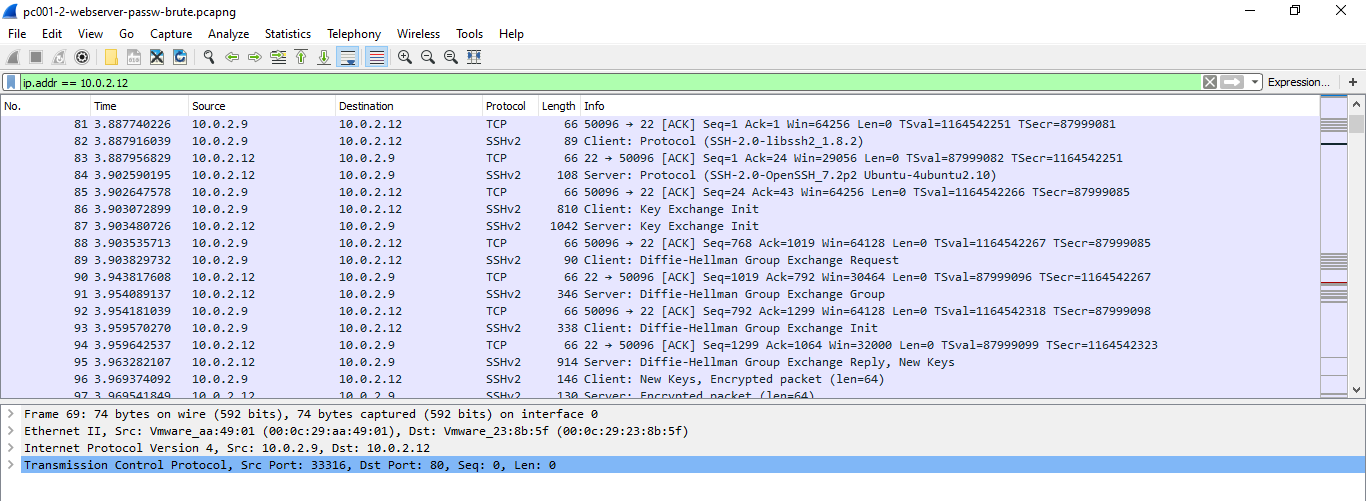Open the capture options gear icon
Viewport: 1366px width, 501px height.
pyautogui.click(x=82, y=57)
